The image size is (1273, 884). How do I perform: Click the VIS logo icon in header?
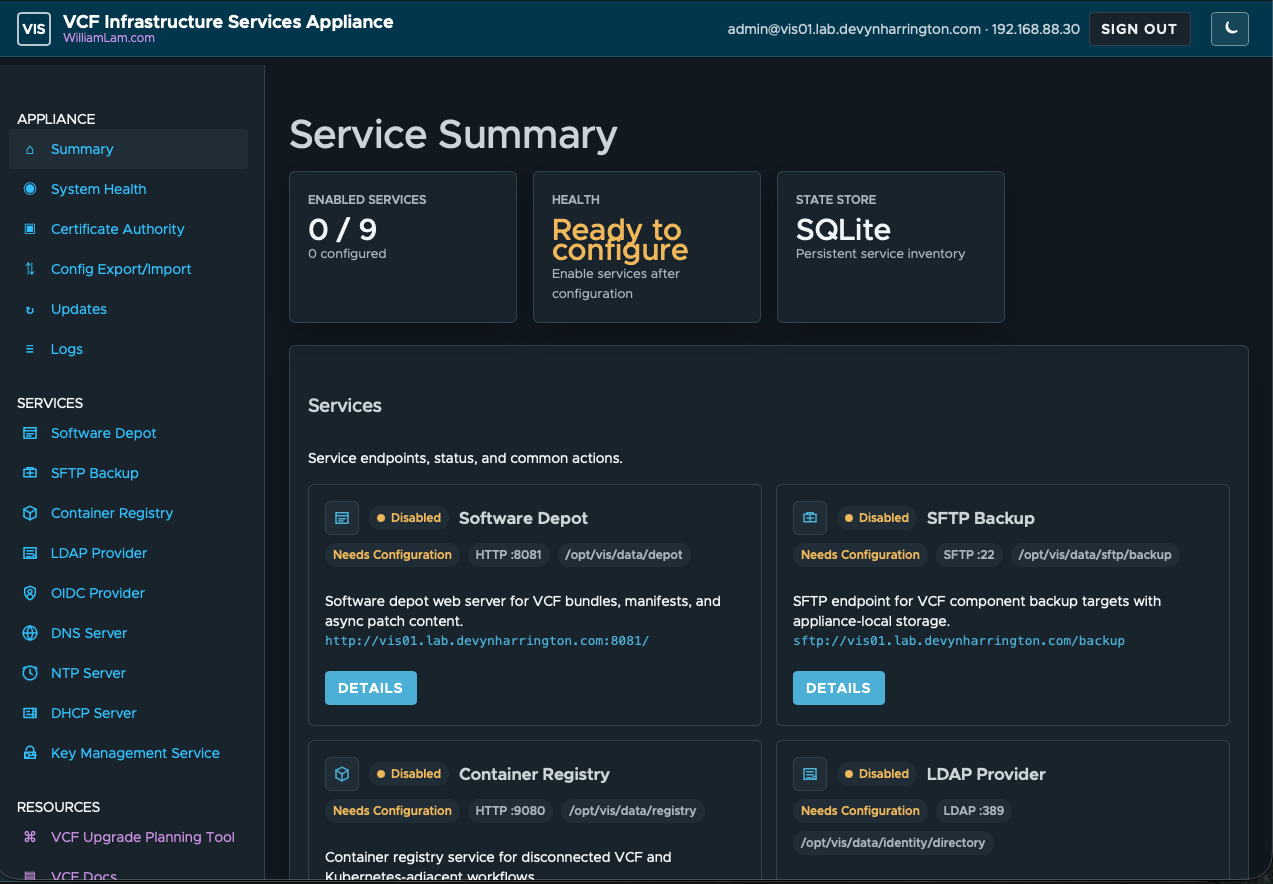click(x=34, y=30)
